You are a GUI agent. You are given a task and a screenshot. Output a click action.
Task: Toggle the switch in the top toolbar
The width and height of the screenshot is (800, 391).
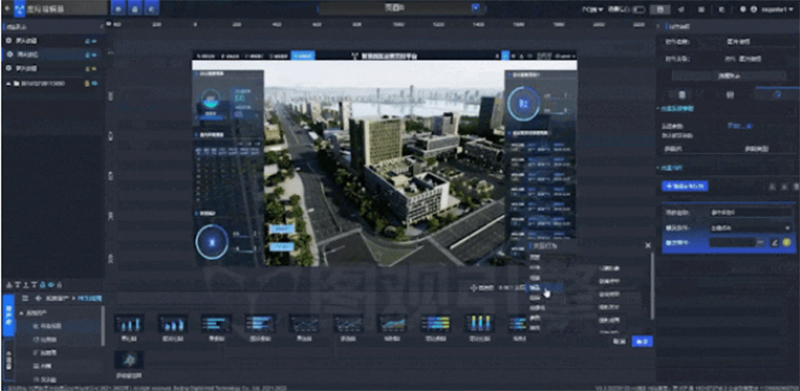tap(639, 9)
